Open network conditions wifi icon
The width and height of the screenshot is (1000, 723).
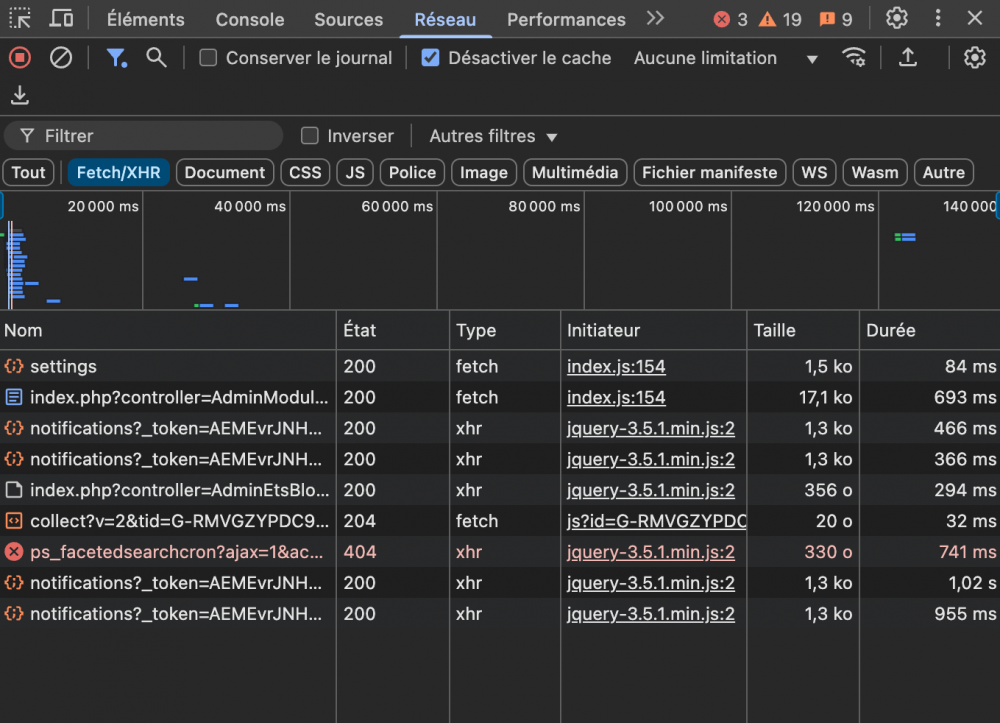854,58
